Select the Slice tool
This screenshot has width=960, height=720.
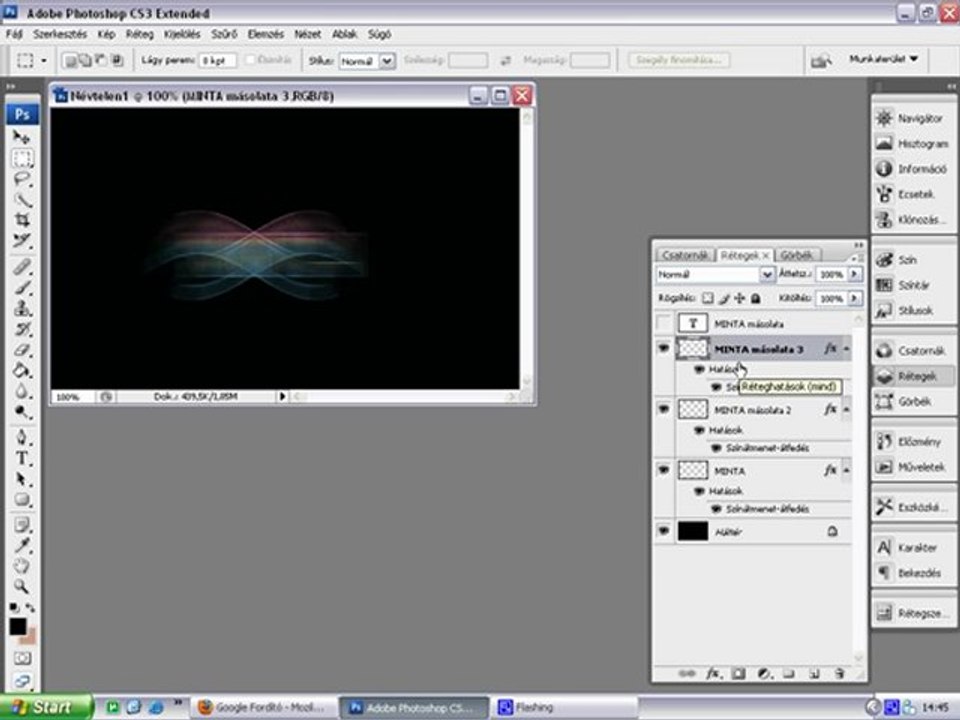(x=22, y=241)
